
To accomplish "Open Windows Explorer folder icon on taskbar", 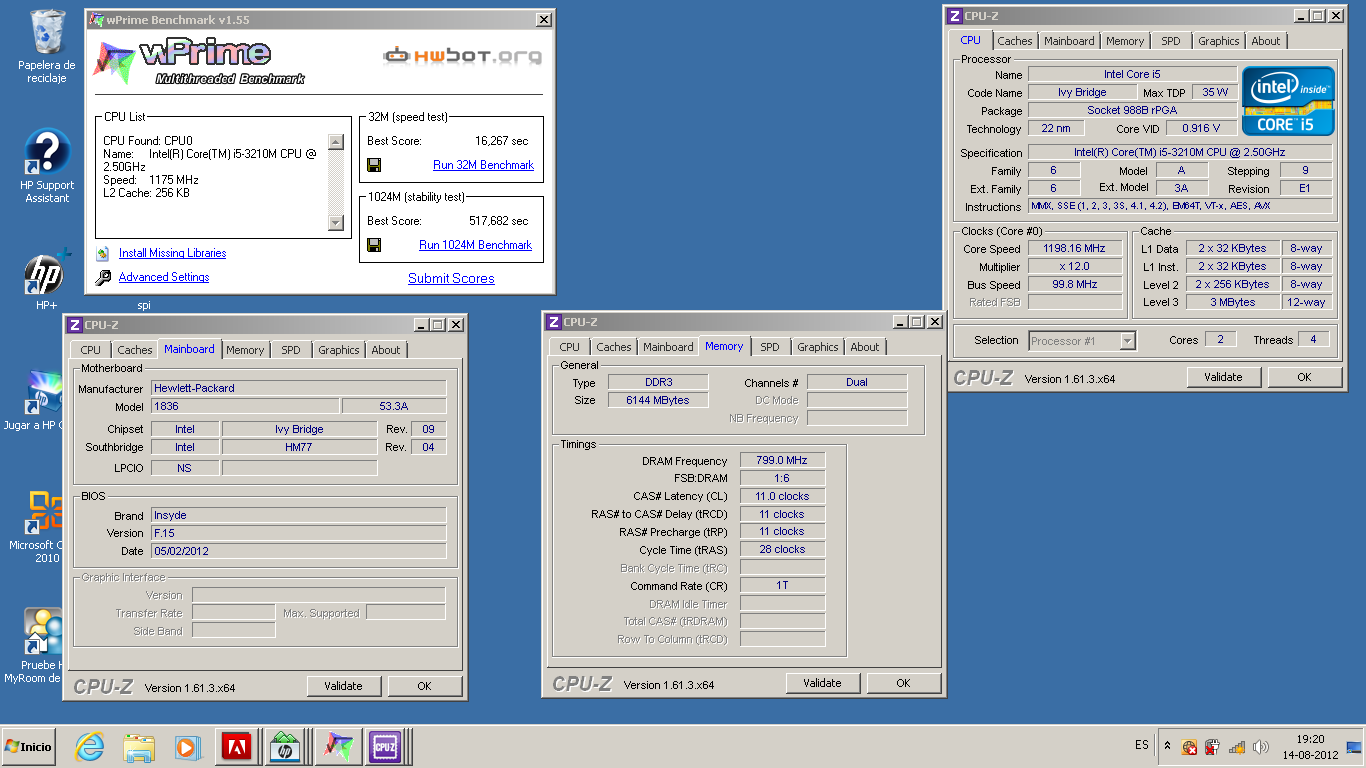I will [x=139, y=747].
